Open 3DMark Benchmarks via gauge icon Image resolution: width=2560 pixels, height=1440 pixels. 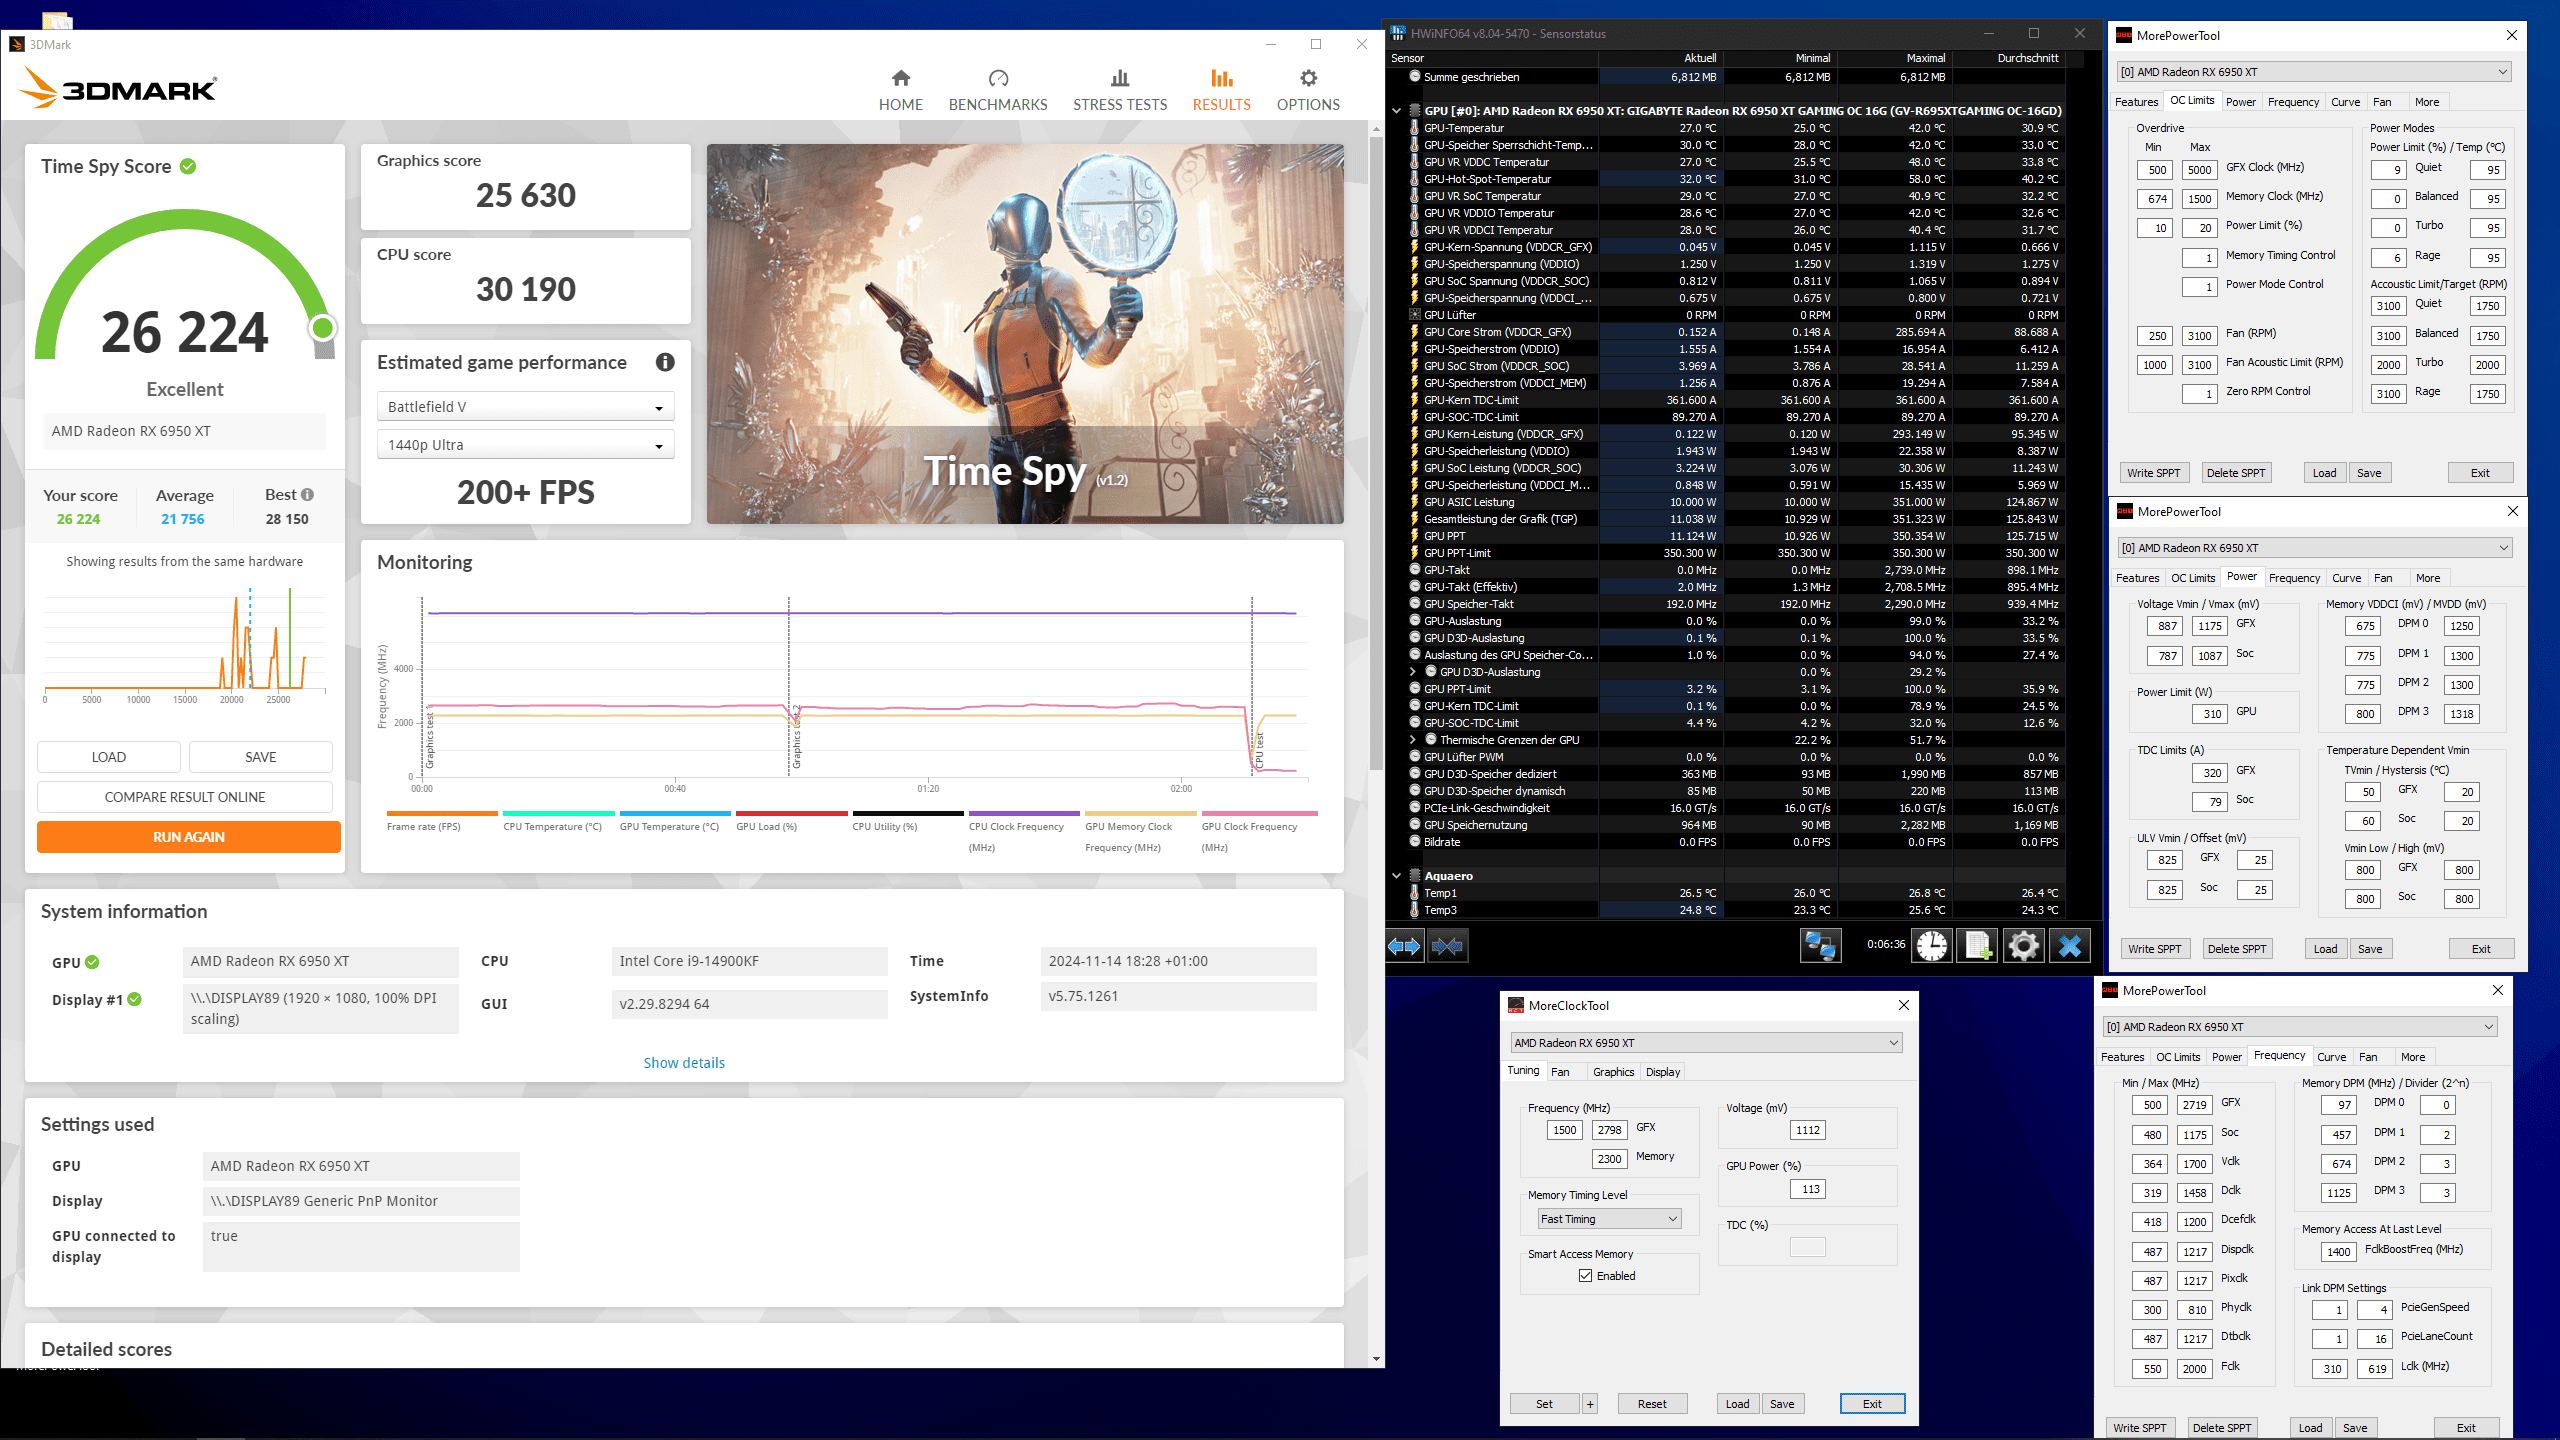997,79
